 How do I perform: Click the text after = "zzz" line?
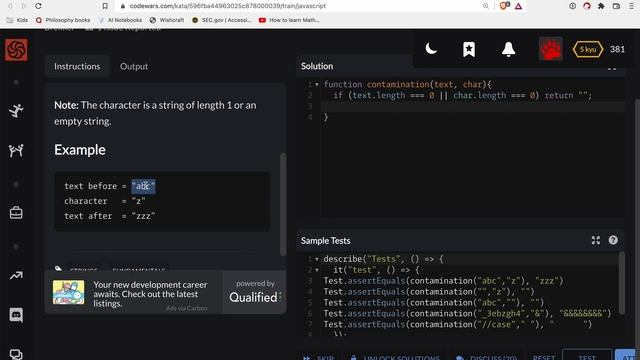tap(109, 216)
